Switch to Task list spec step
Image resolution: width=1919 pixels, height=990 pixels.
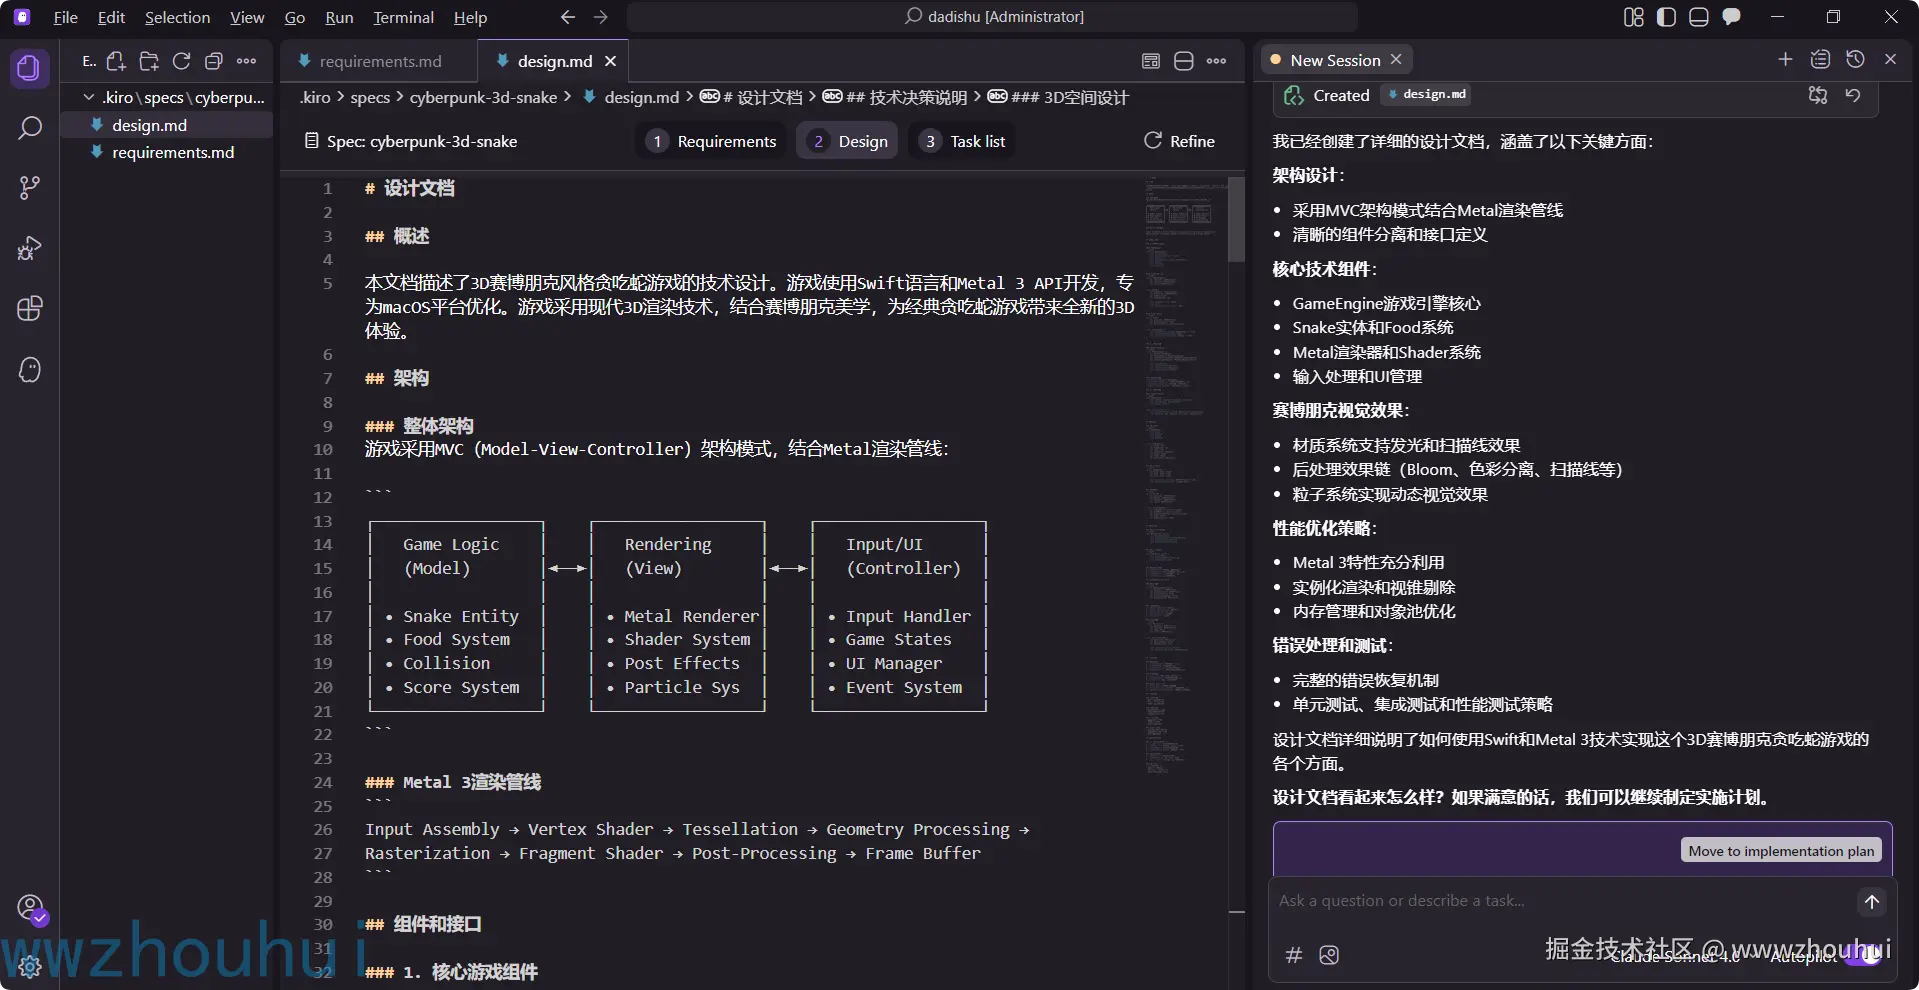click(964, 141)
